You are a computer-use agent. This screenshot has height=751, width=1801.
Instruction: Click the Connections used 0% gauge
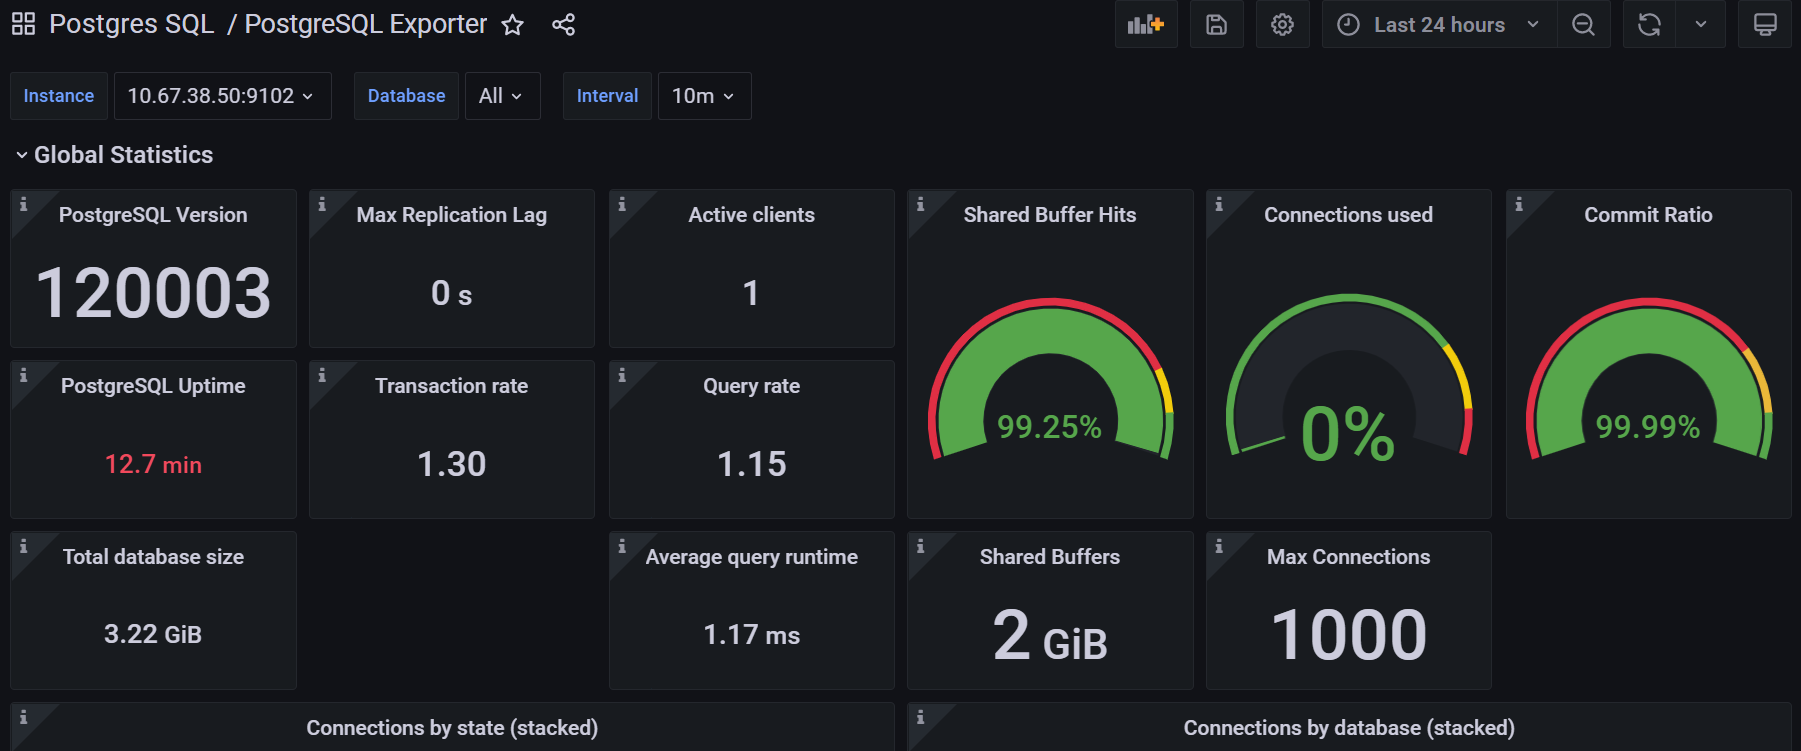pyautogui.click(x=1348, y=378)
